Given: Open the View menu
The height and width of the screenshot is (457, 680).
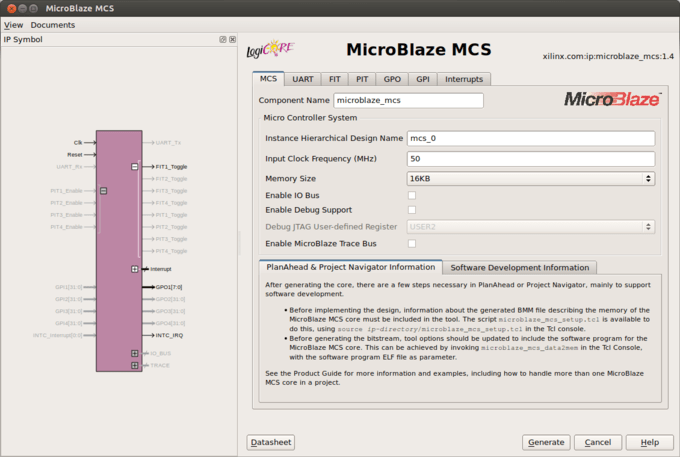Looking at the screenshot, I should point(13,25).
